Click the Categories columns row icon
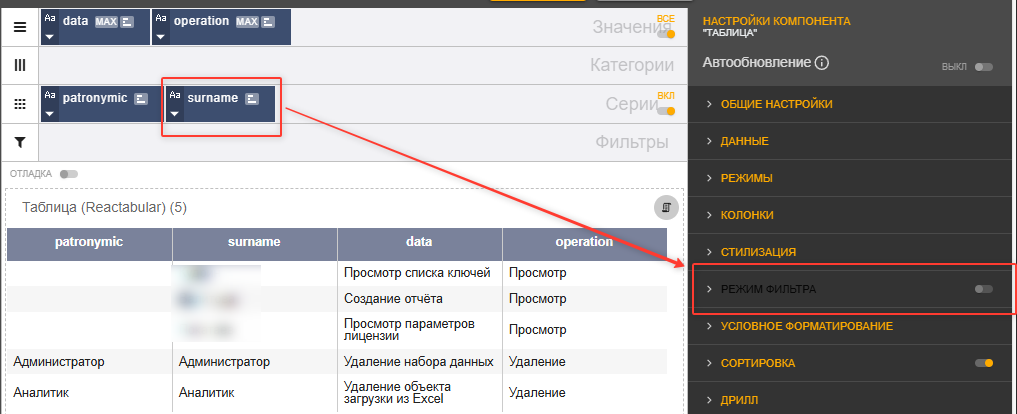The image size is (1017, 414). (19, 65)
